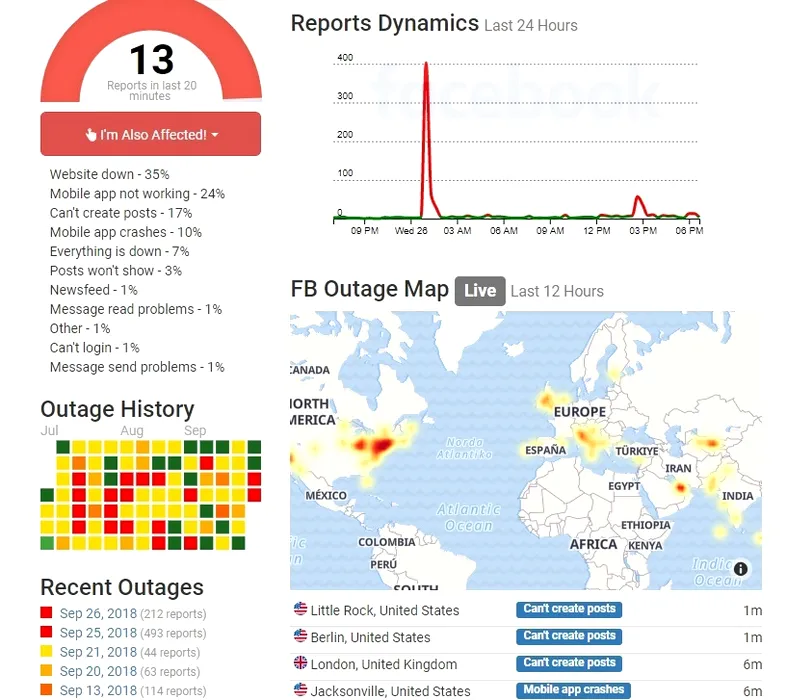This screenshot has width=787, height=700.
Task: Click Can't login - 1% entry
Action: [x=94, y=348]
